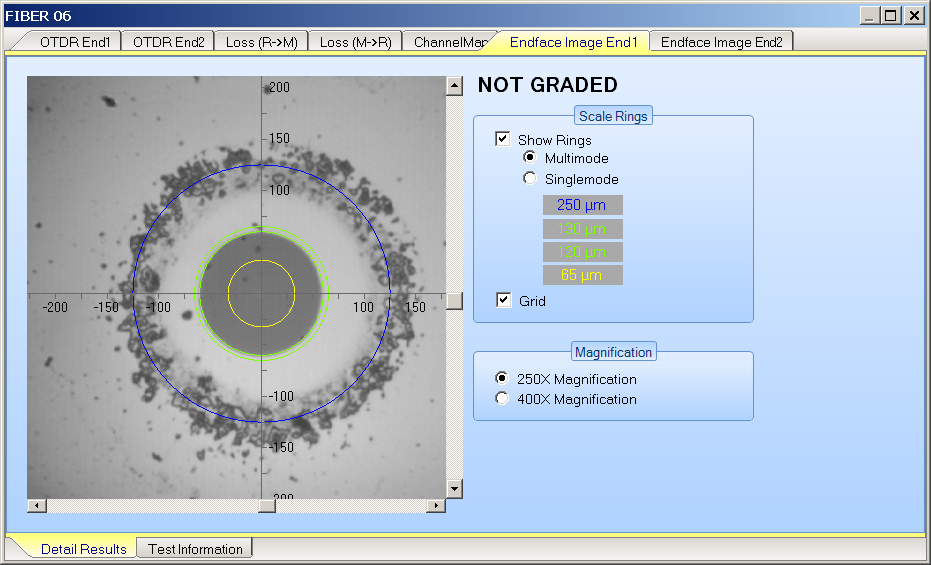Maximize the FIBER 06 window
Viewport: 931px width, 565px height.
(x=891, y=15)
